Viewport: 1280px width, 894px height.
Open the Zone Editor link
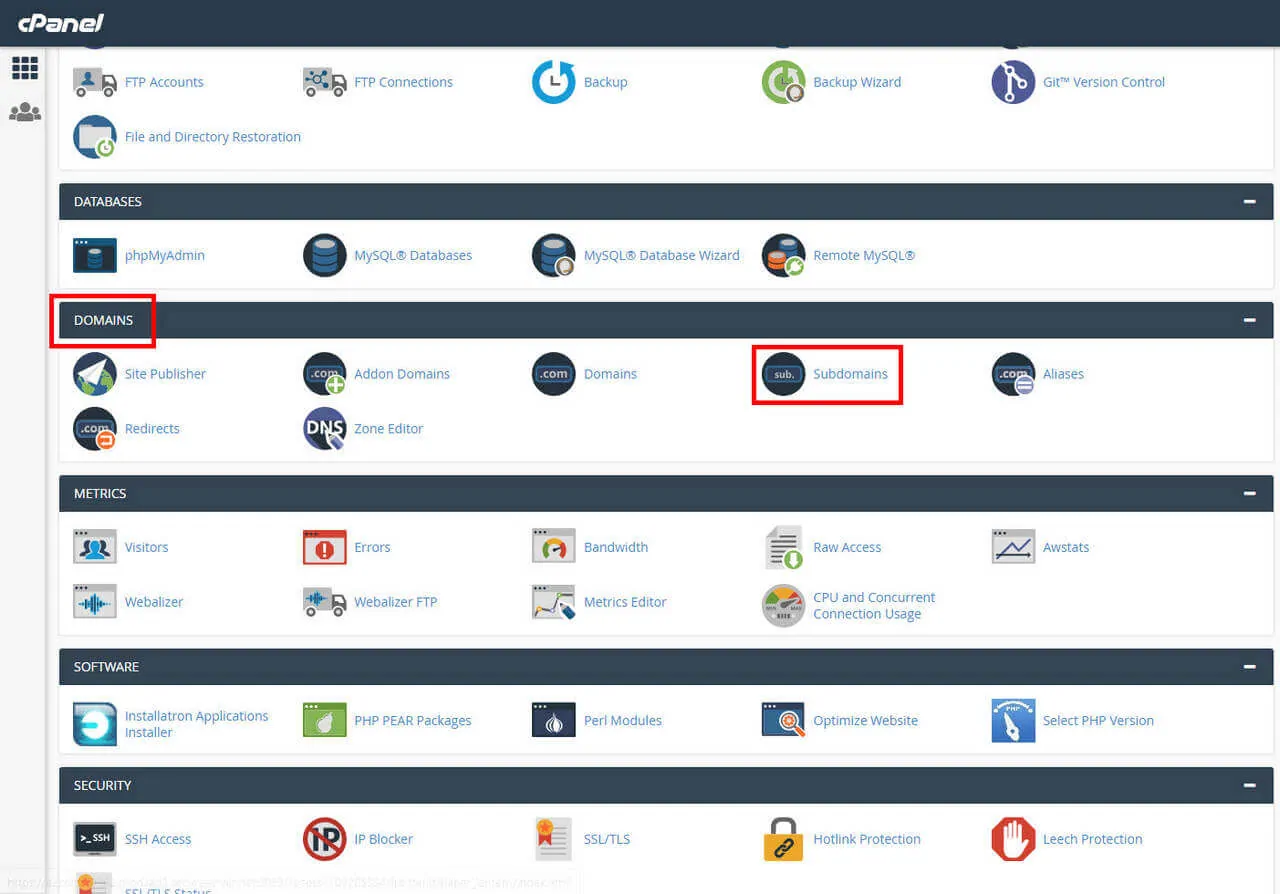click(x=388, y=429)
